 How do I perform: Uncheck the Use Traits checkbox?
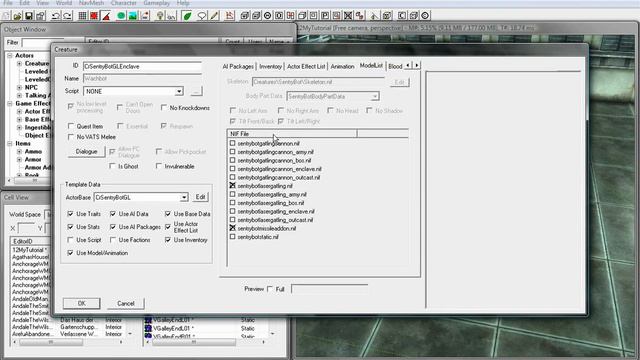pyautogui.click(x=70, y=214)
